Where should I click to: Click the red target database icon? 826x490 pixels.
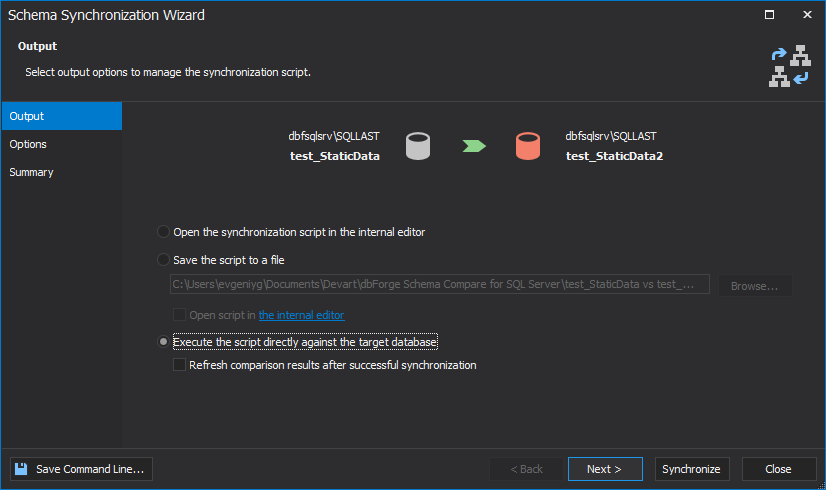pyautogui.click(x=528, y=146)
